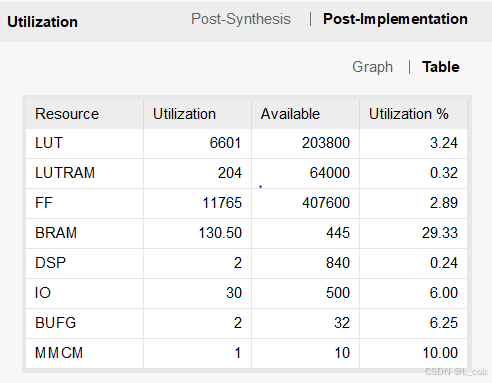Select the LUT resource row
This screenshot has height=383, width=492.
(246, 144)
